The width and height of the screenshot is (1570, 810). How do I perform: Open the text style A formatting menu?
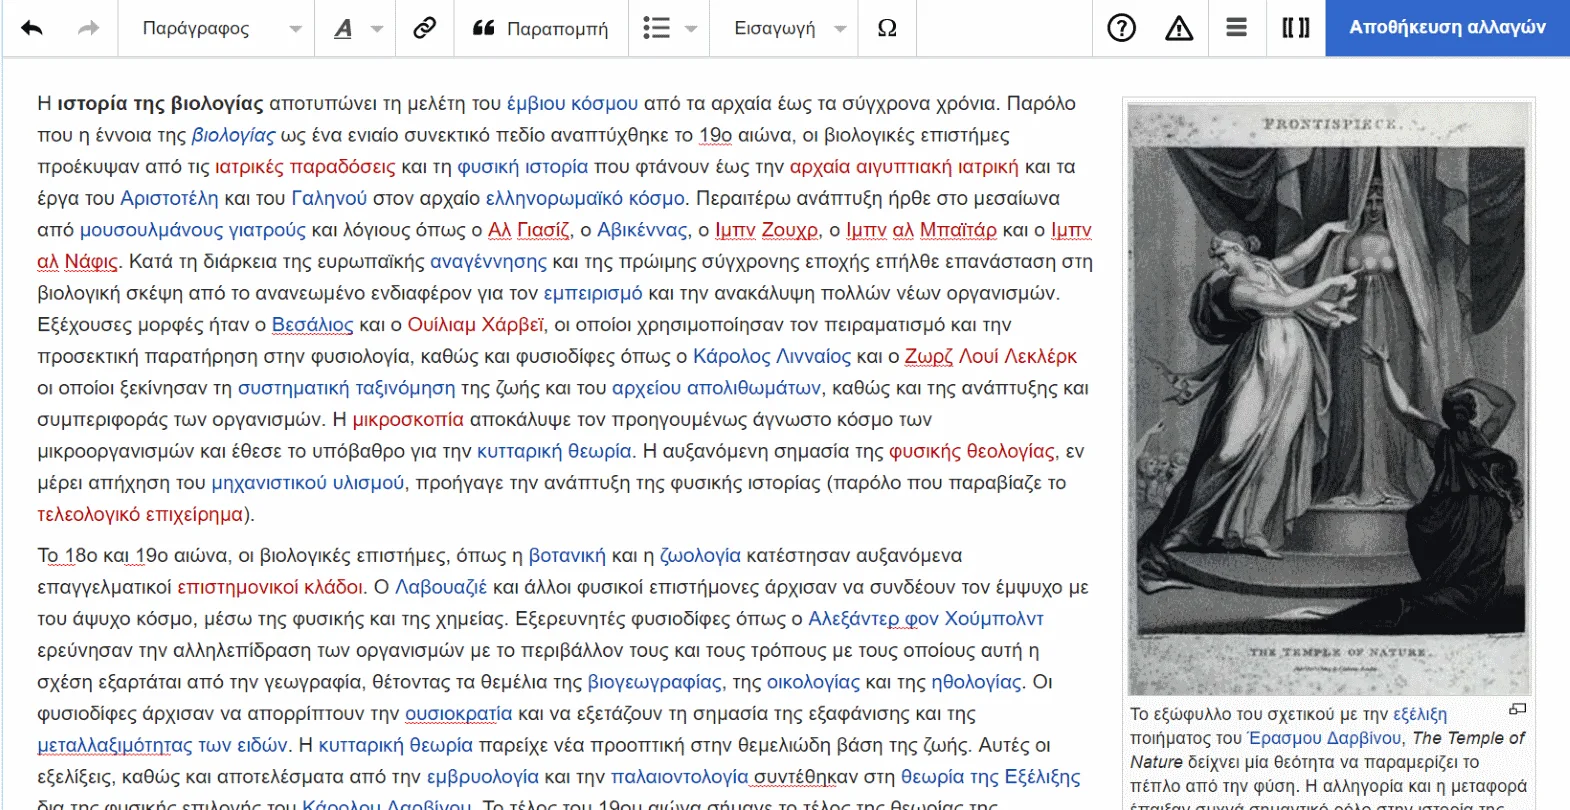coord(356,28)
